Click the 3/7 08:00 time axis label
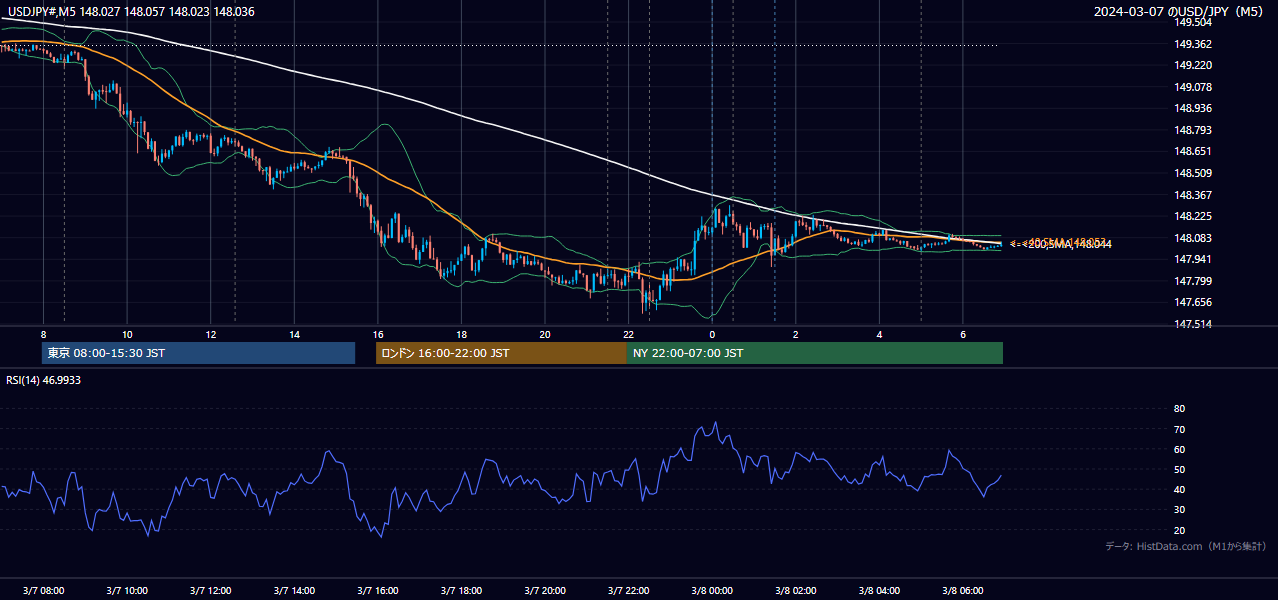 (x=43, y=590)
